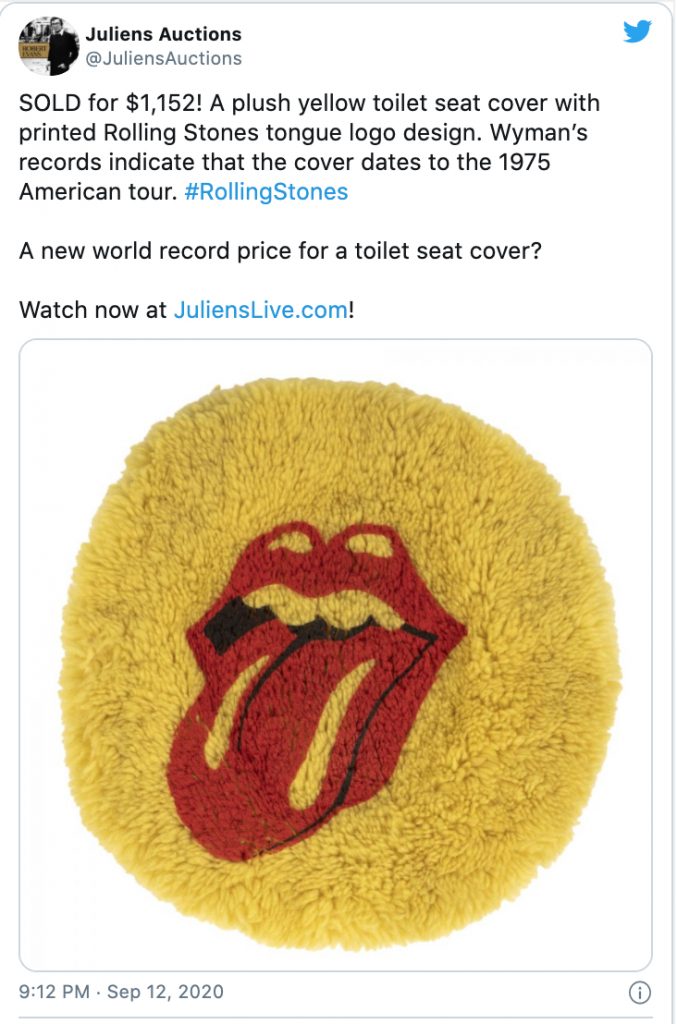
Task: Click the Sep 12, 2020 date
Action: click(165, 992)
